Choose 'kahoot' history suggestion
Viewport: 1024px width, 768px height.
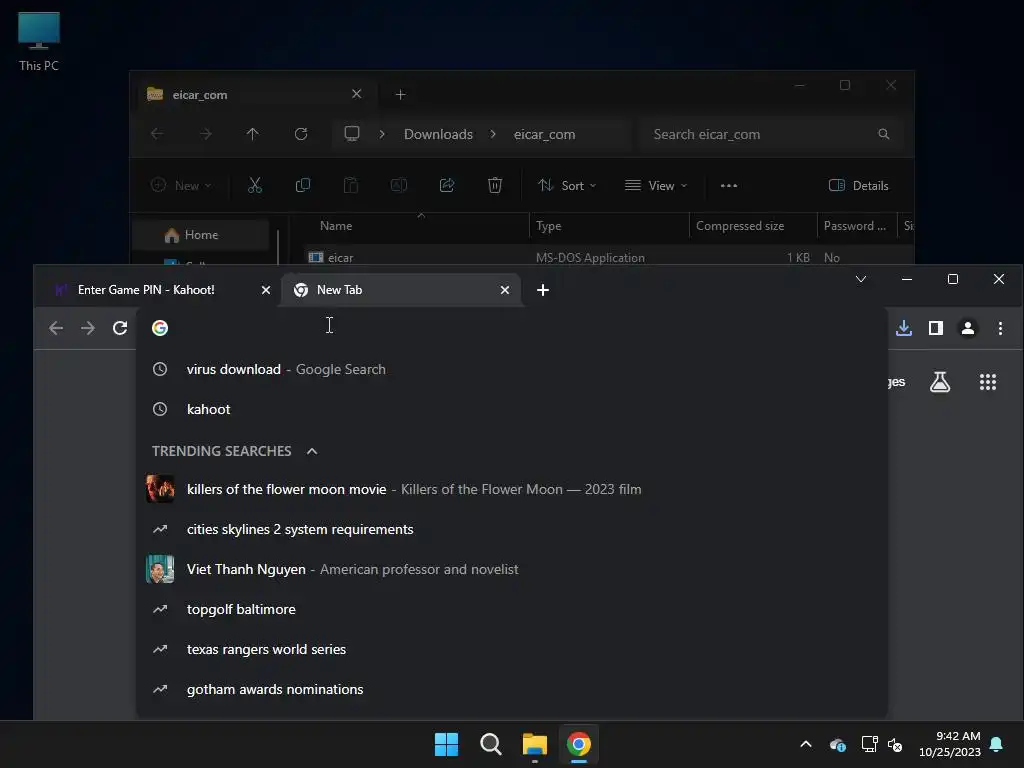[512, 409]
